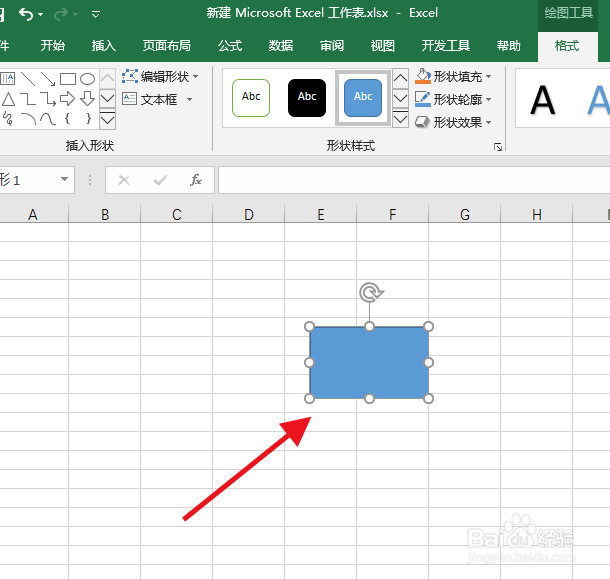The image size is (610, 579).
Task: Select the 格式 drawing tools tab
Action: point(567,46)
